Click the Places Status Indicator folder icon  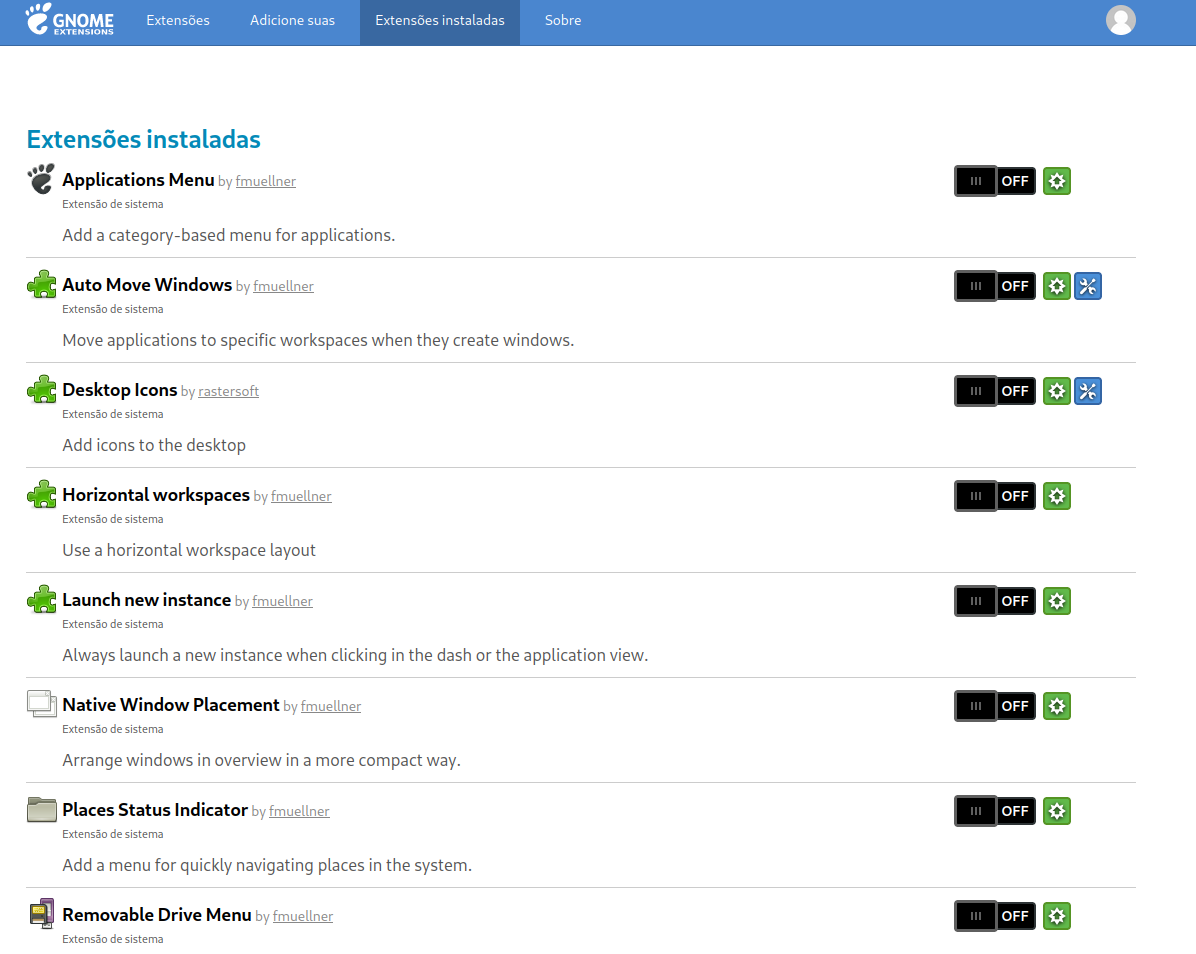point(41,809)
